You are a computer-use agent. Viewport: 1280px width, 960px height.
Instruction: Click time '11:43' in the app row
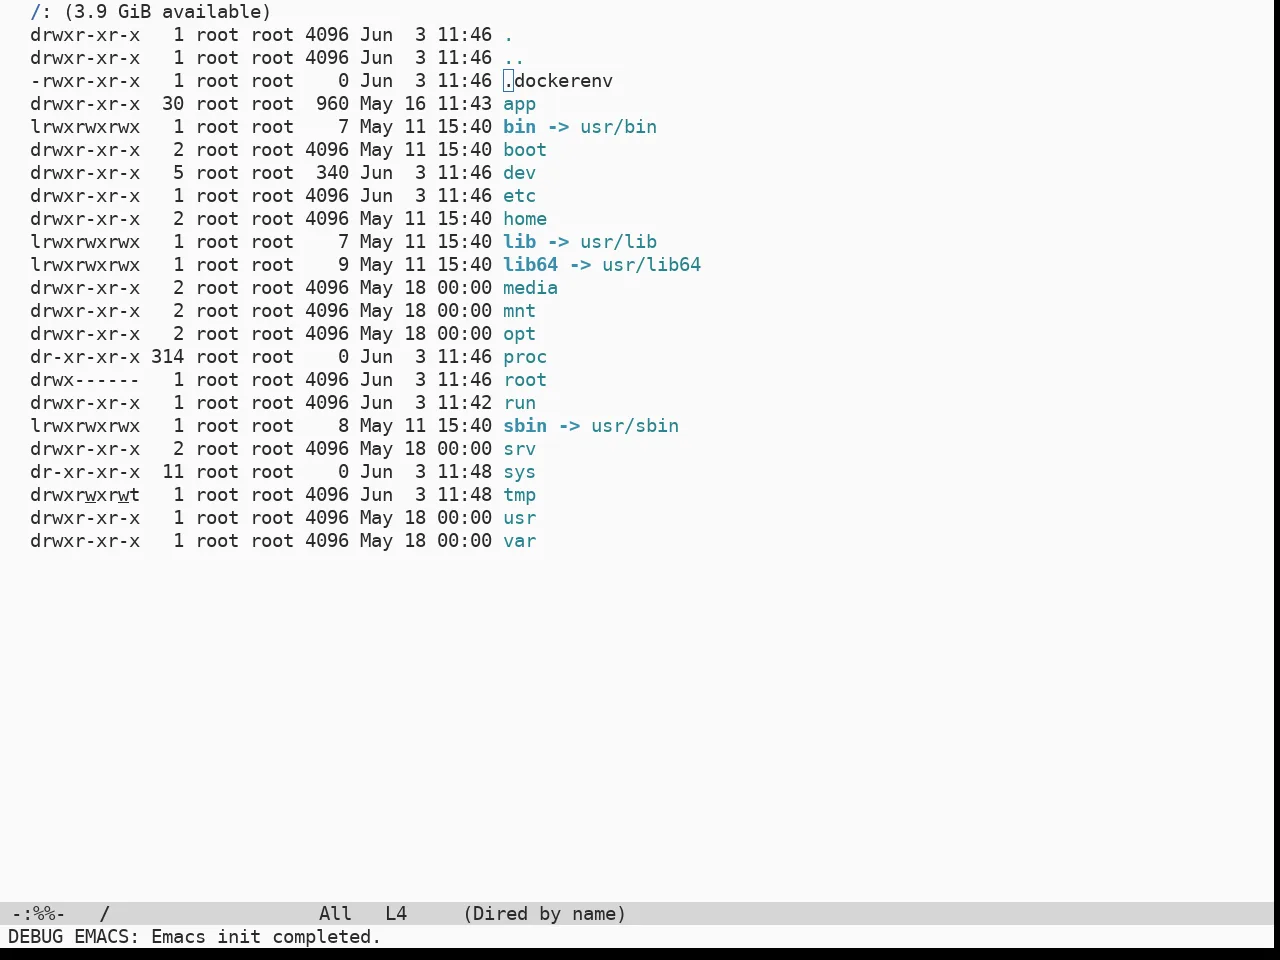(464, 104)
